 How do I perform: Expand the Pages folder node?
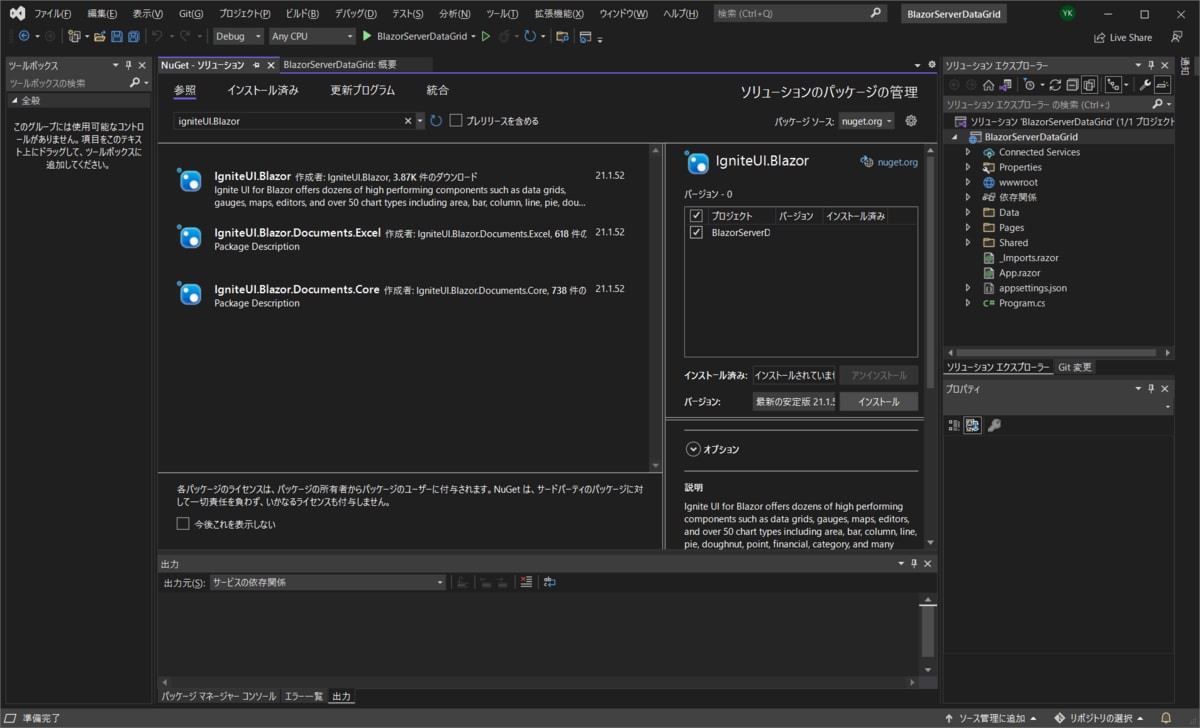point(968,227)
